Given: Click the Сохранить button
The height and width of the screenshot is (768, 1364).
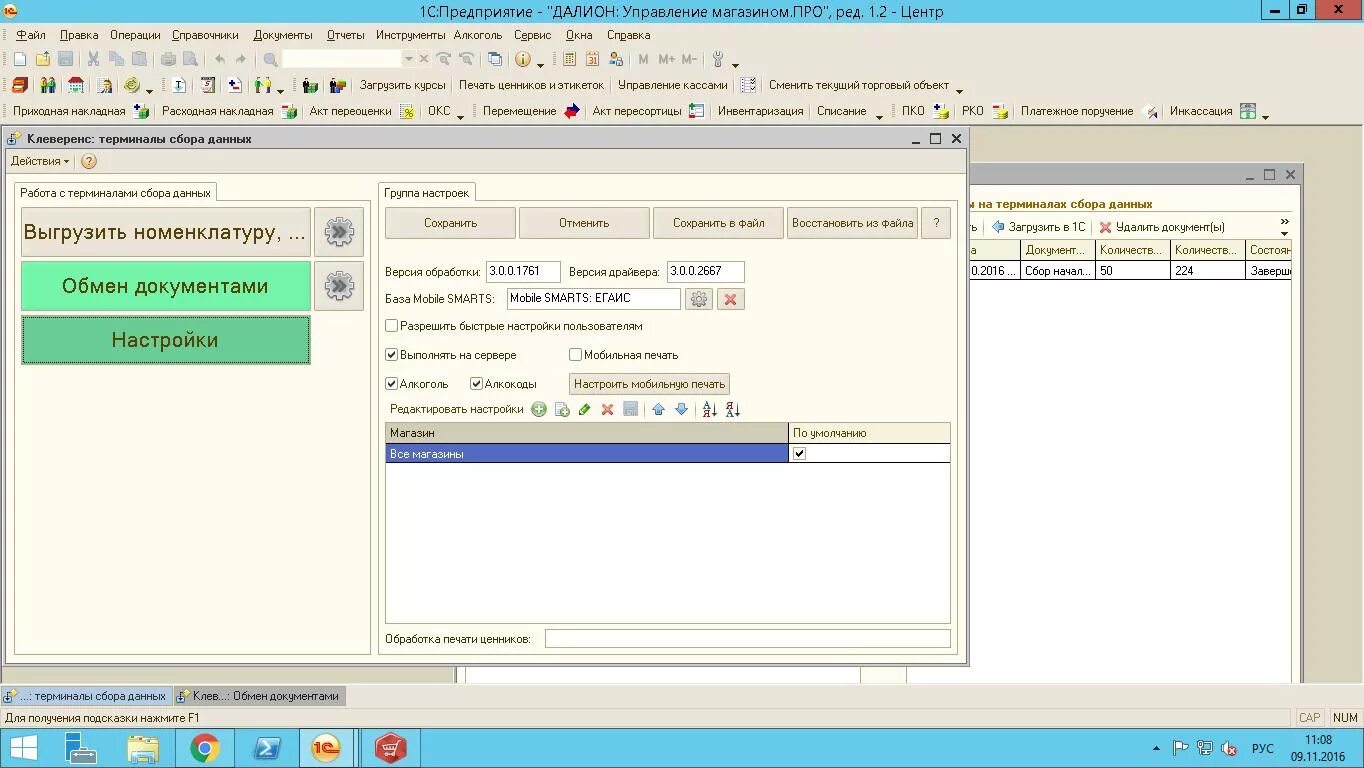Looking at the screenshot, I should click(450, 223).
